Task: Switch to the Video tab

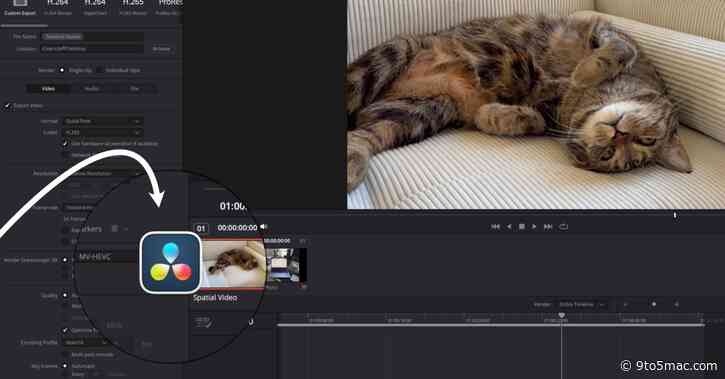Action: point(49,89)
